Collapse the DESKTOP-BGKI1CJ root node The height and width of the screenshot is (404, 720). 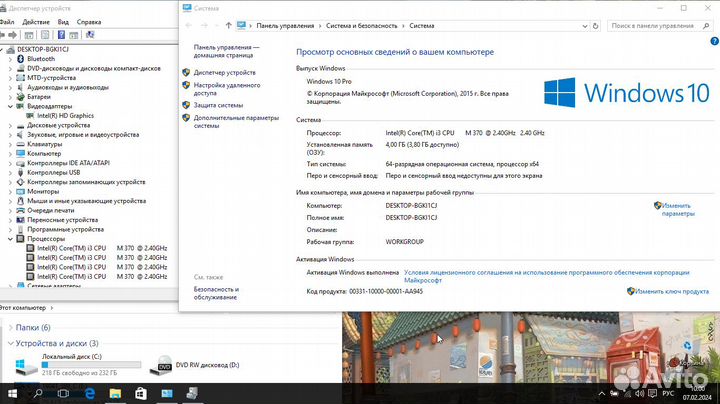click(1, 50)
